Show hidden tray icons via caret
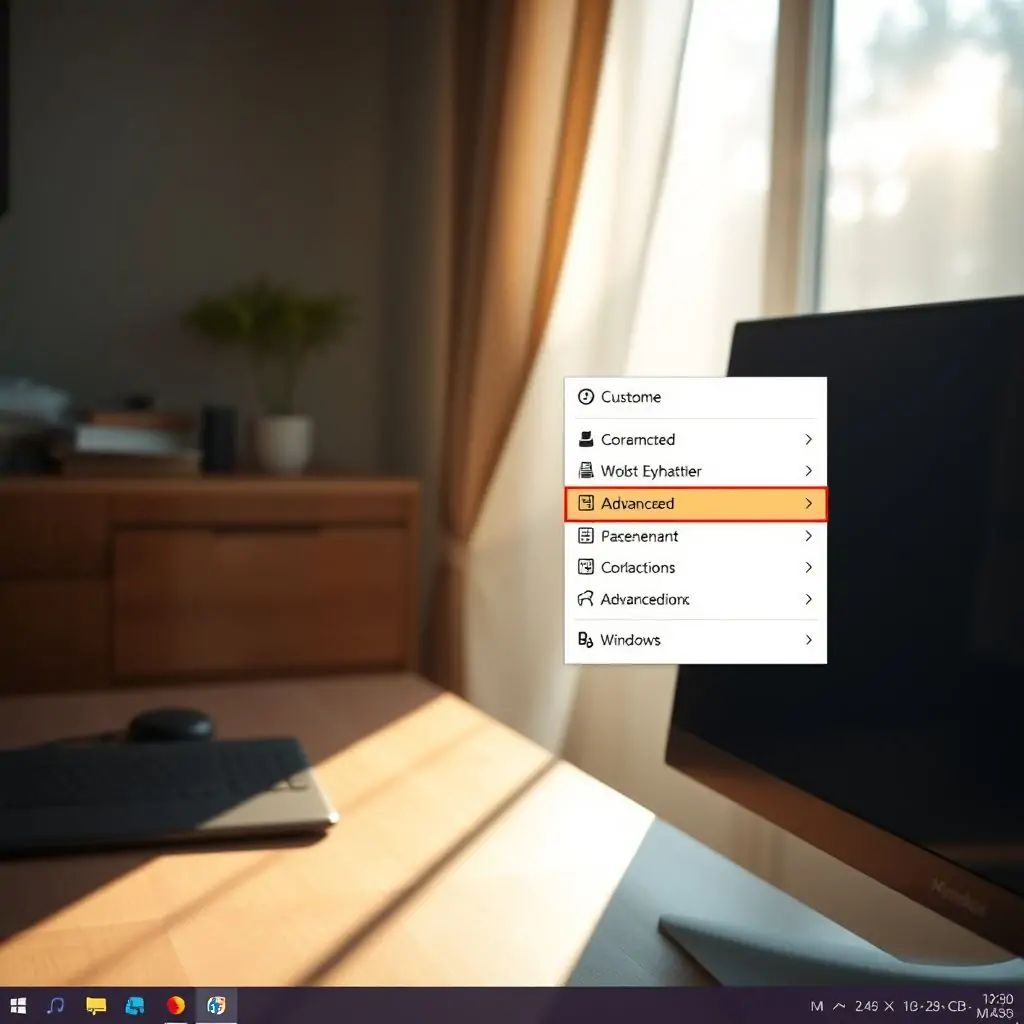 click(x=838, y=1005)
